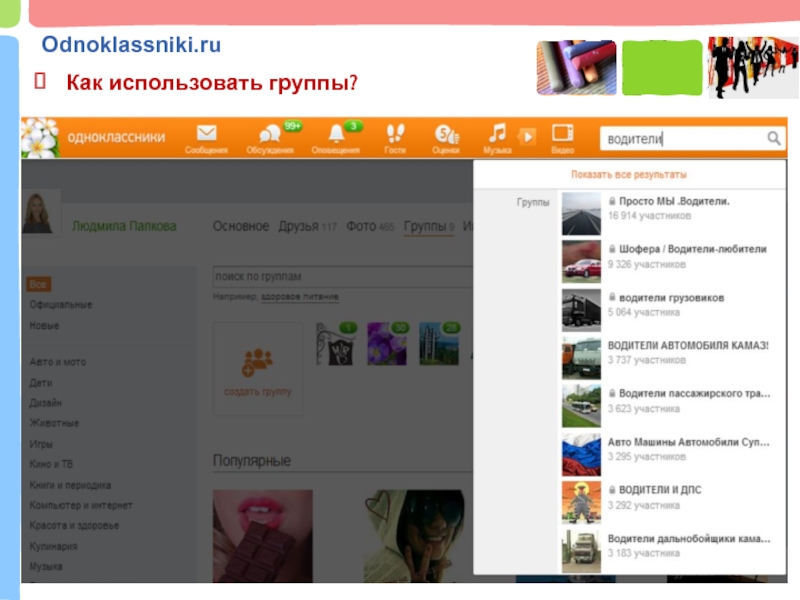Click red car thumbnail of Шофера group
Screen dimensions: 800x600
(581, 262)
